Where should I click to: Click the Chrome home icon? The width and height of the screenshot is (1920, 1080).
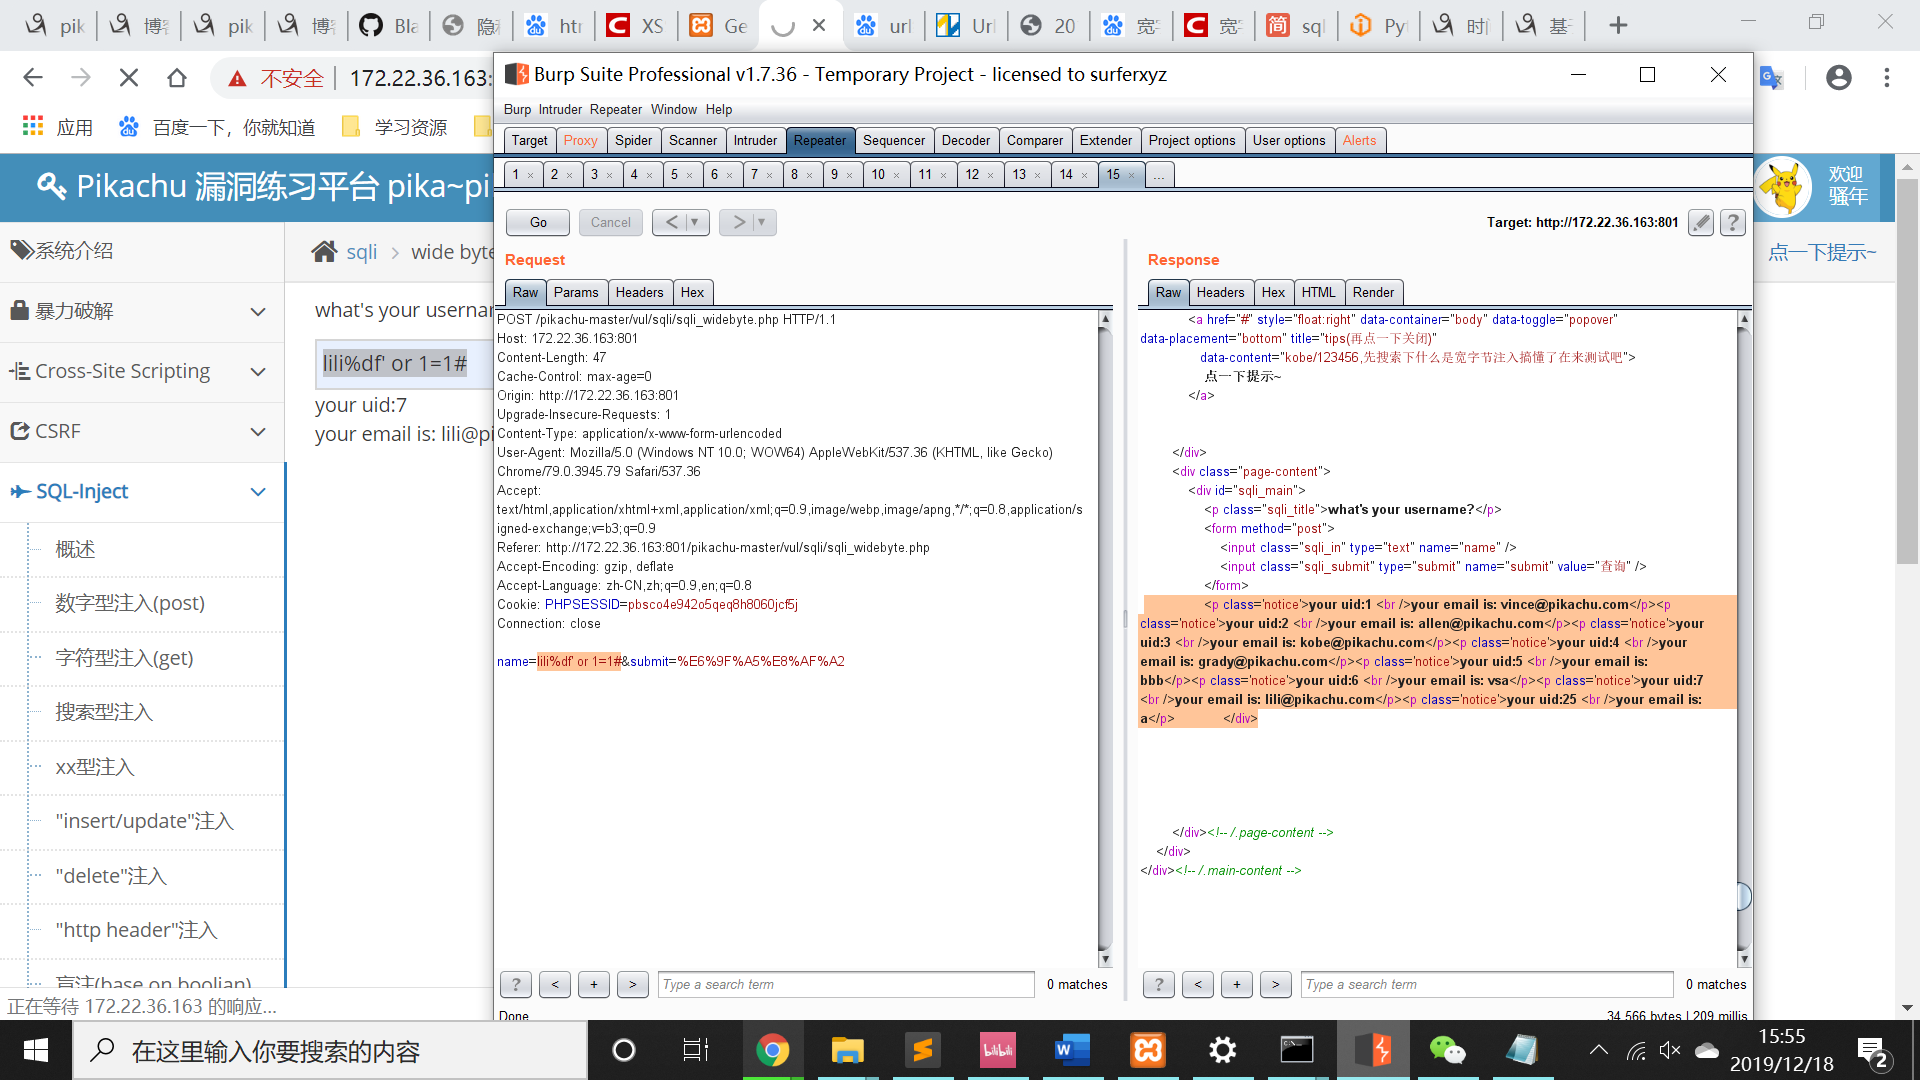click(177, 78)
